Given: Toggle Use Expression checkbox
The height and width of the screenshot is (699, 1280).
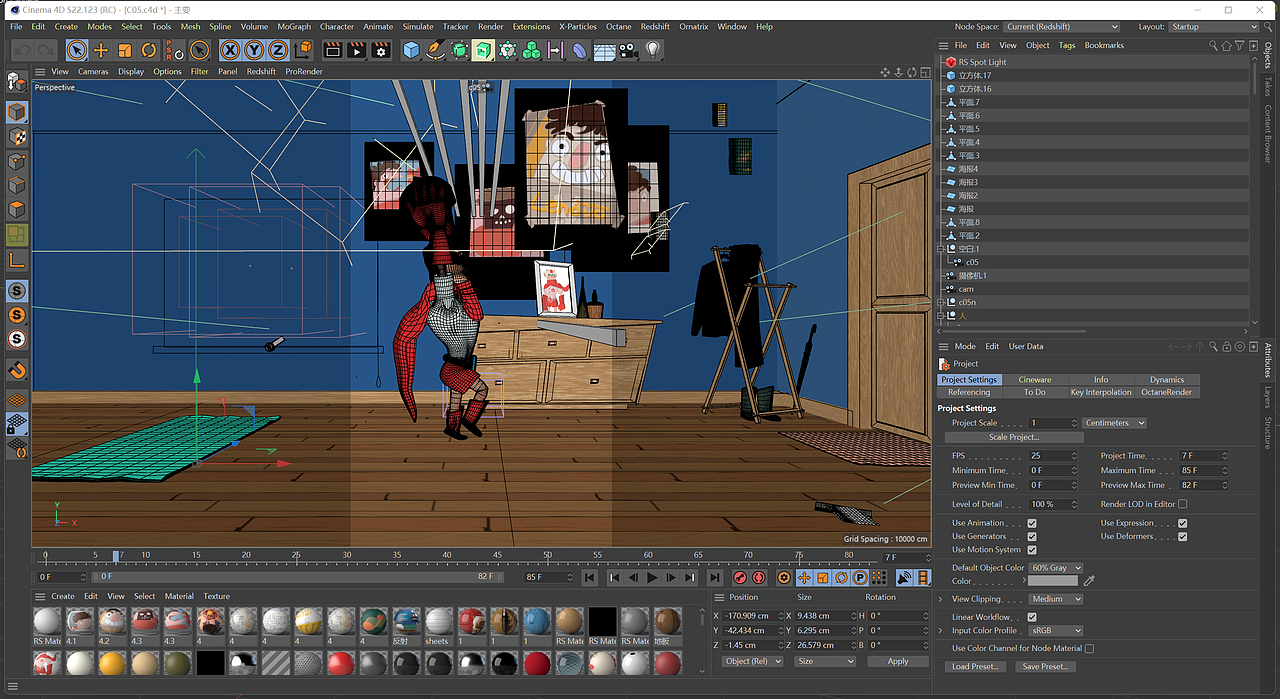Looking at the screenshot, I should coord(1183,523).
